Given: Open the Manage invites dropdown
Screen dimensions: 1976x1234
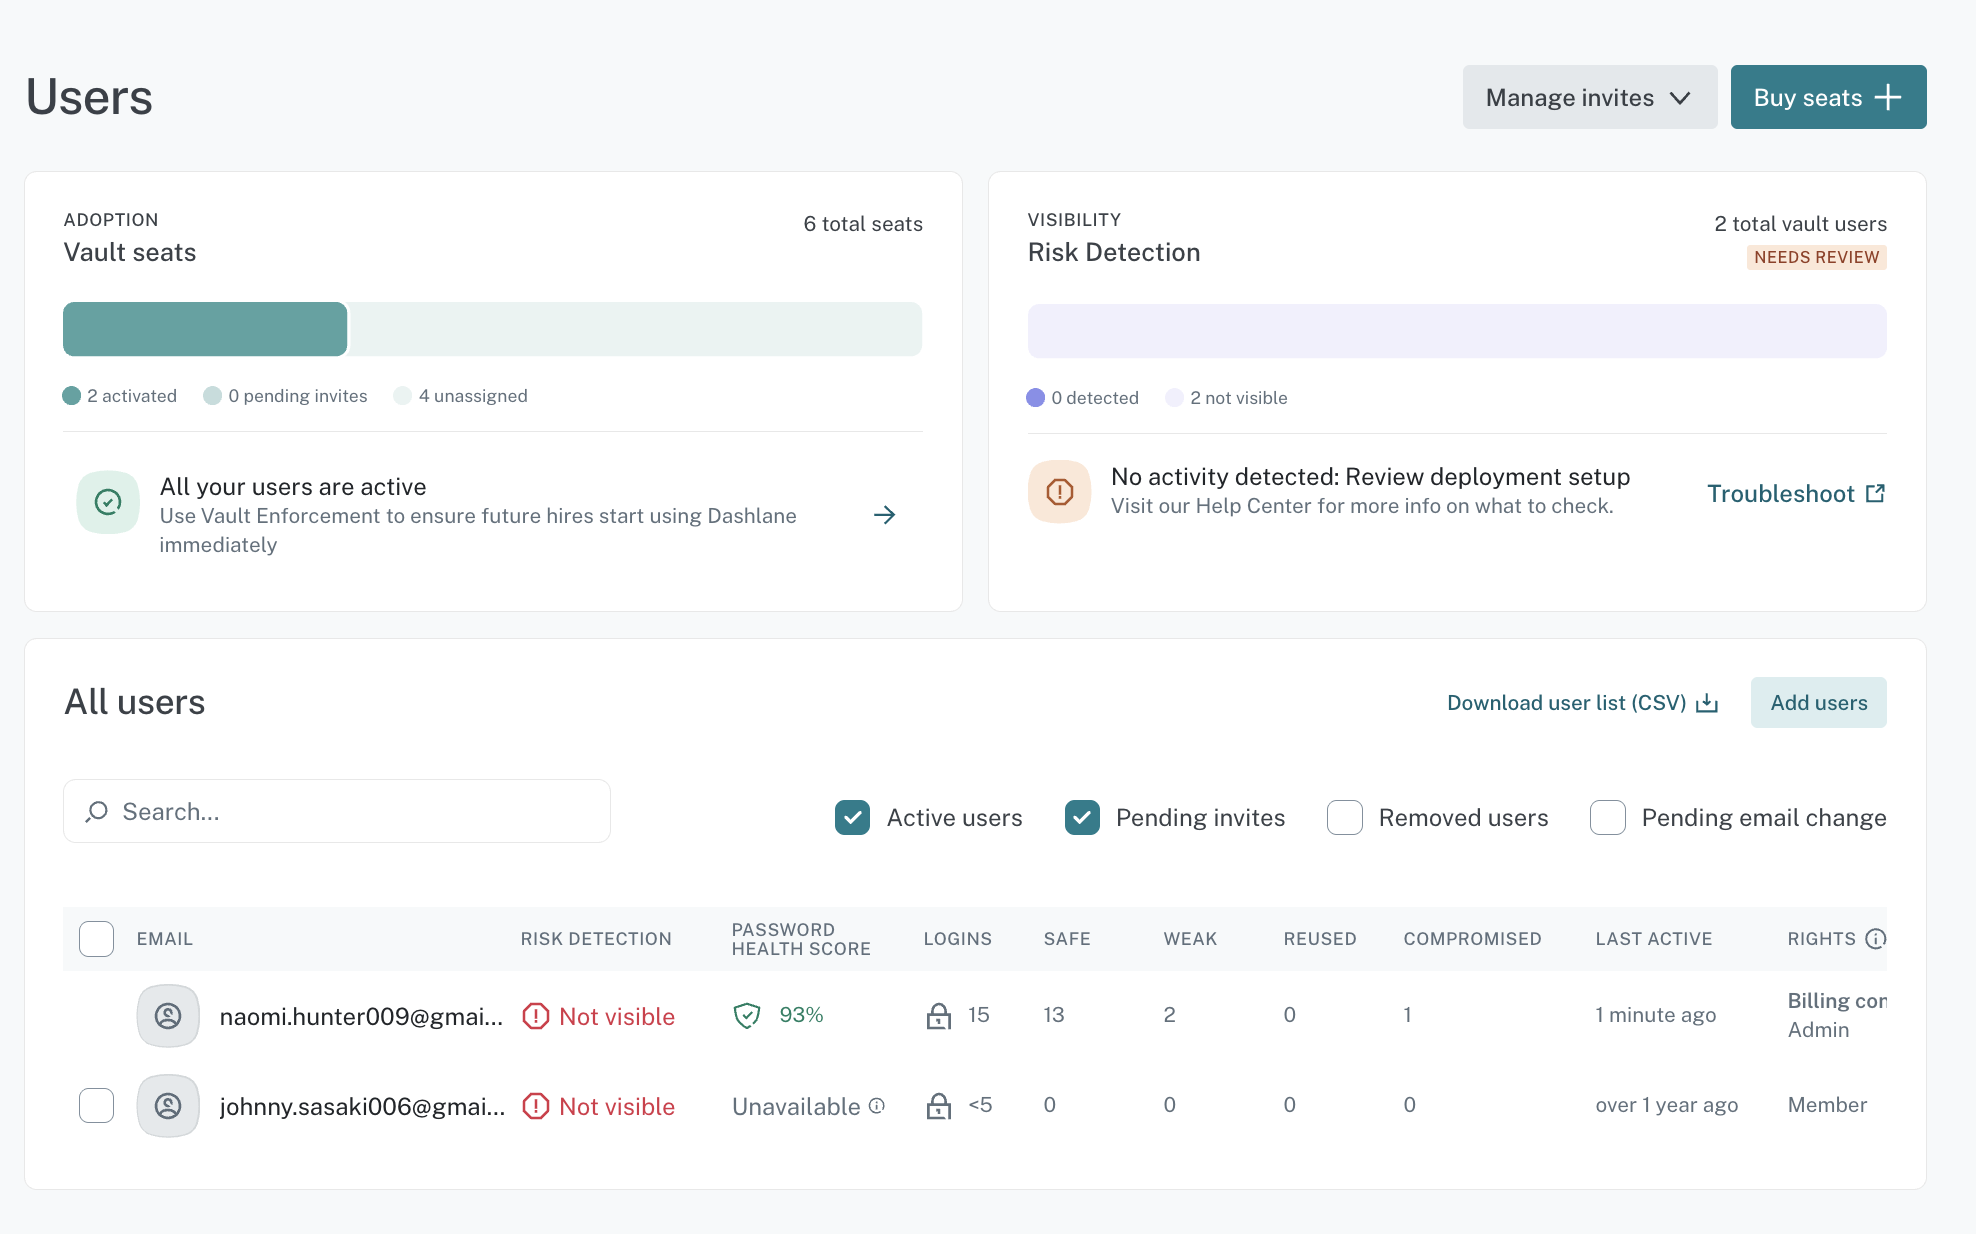Looking at the screenshot, I should coord(1589,97).
